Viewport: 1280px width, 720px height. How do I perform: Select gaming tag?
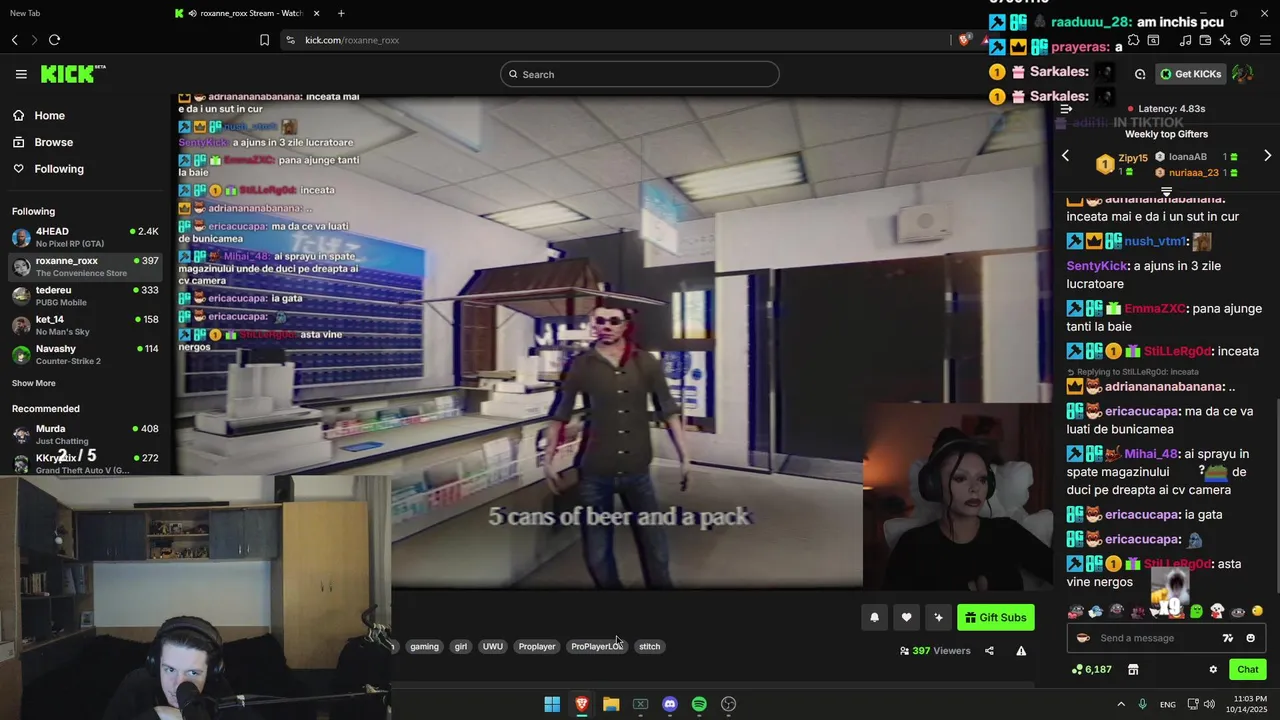point(424,646)
